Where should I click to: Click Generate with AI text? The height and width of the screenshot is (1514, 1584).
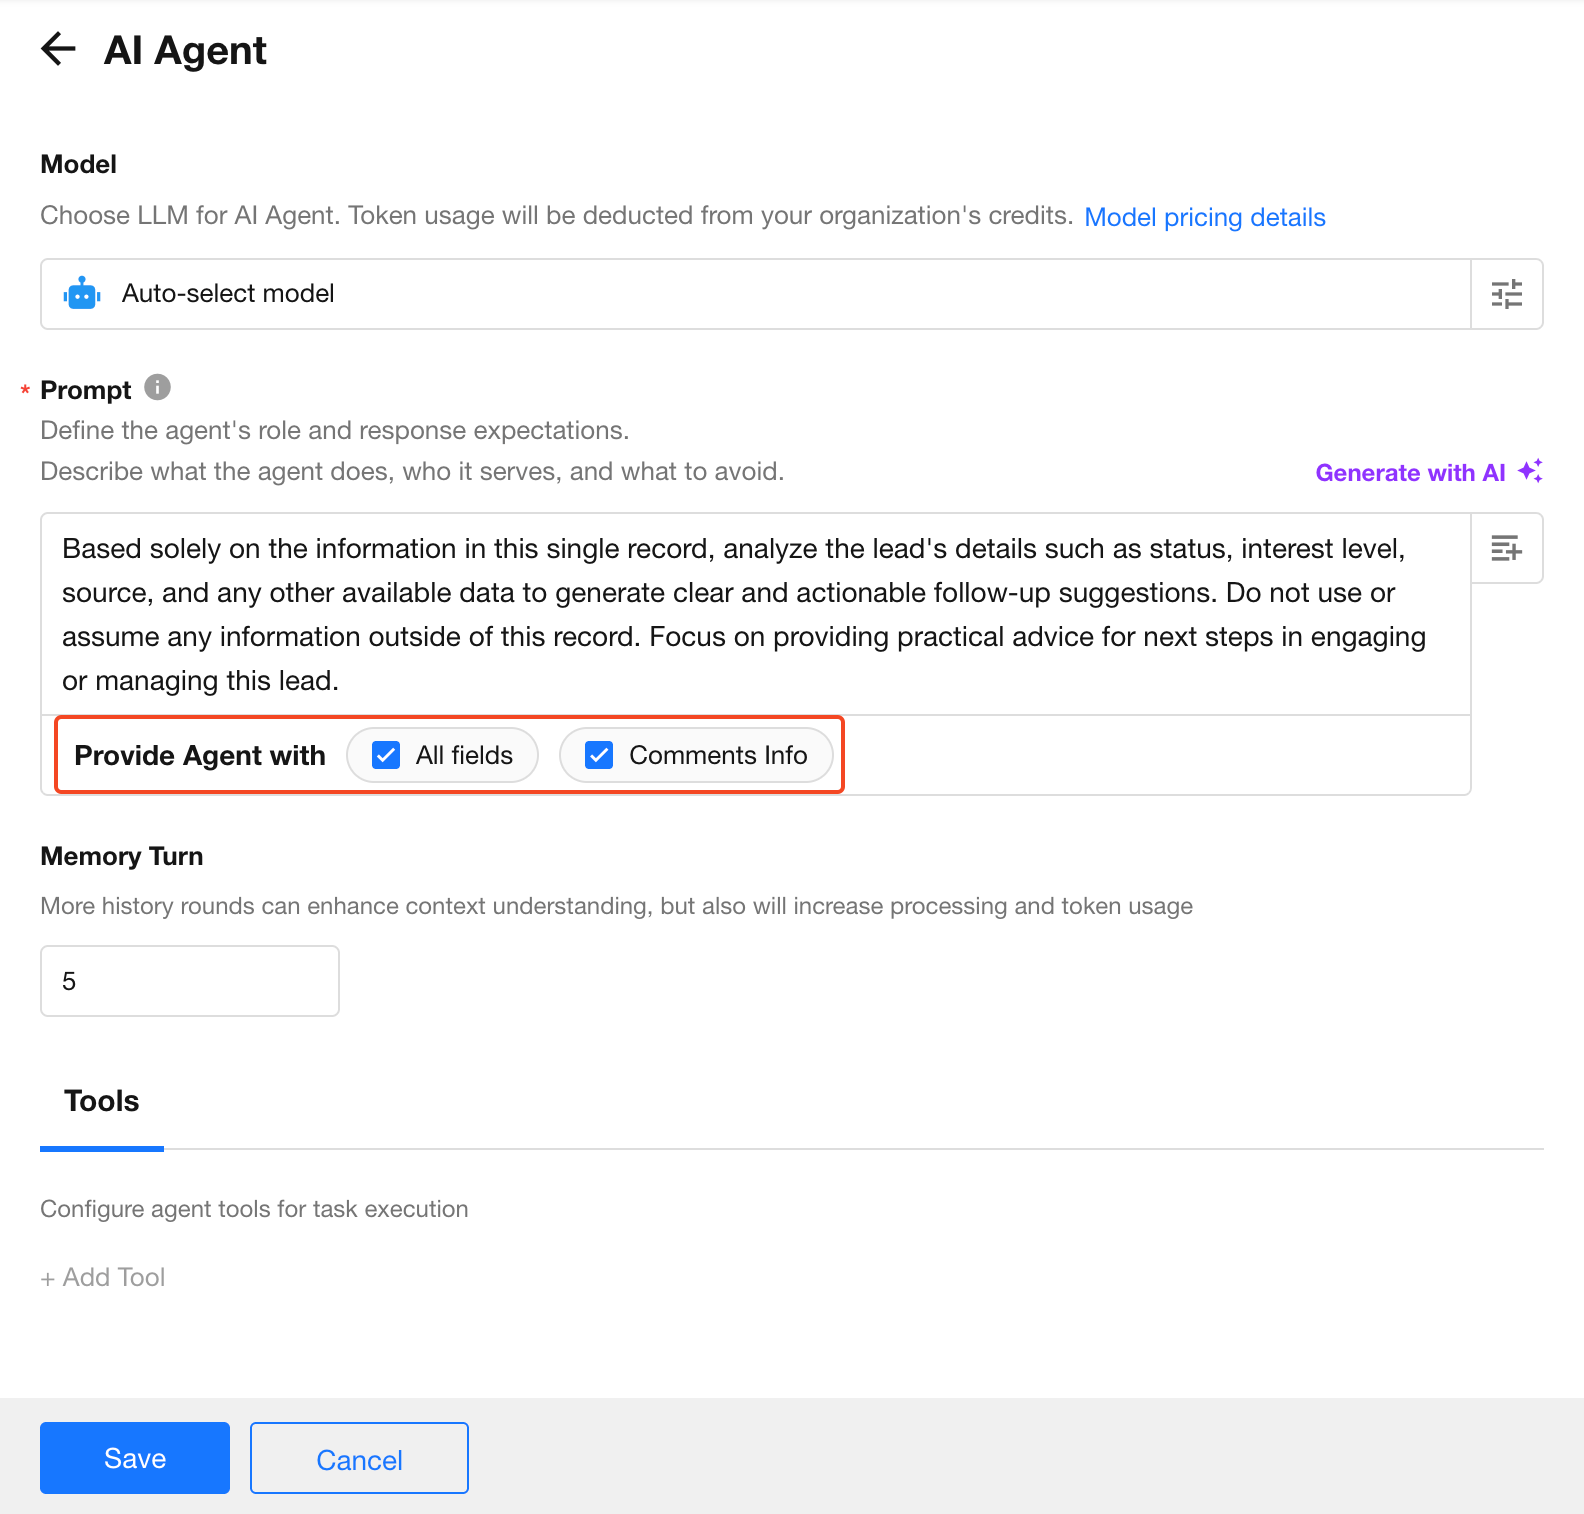[x=1410, y=473]
